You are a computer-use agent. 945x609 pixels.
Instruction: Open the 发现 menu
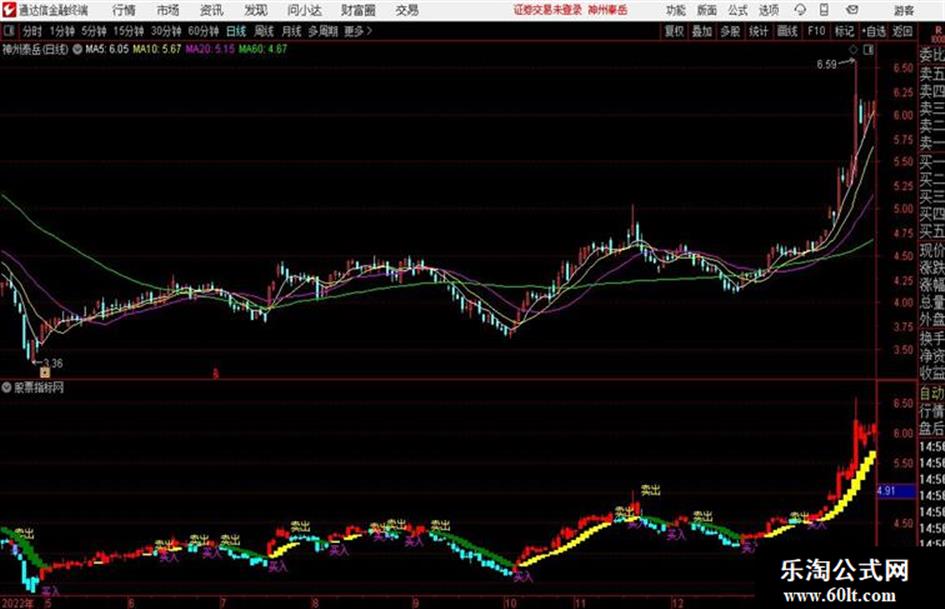click(256, 10)
